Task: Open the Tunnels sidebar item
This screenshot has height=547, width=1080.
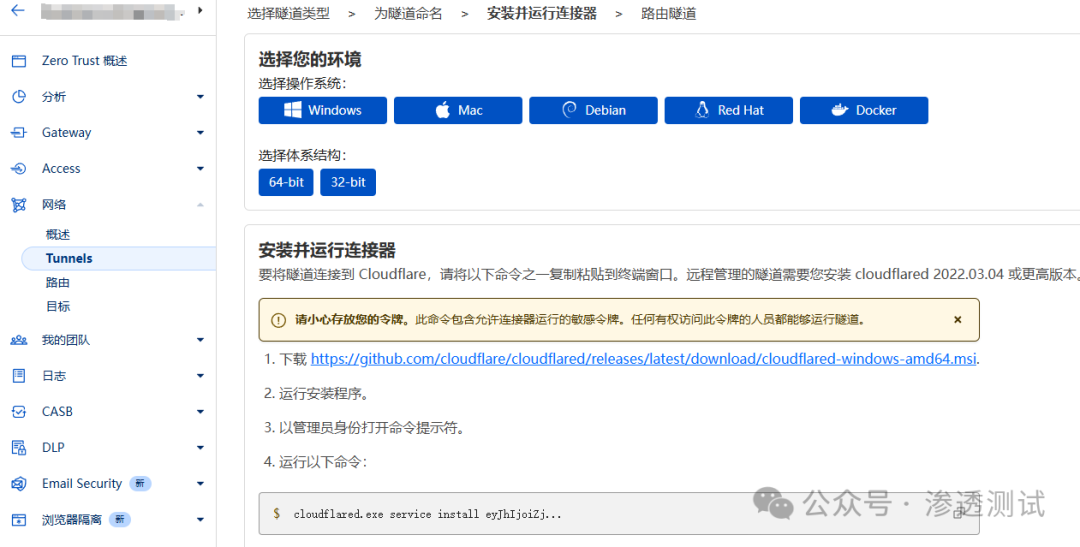Action: tap(69, 258)
